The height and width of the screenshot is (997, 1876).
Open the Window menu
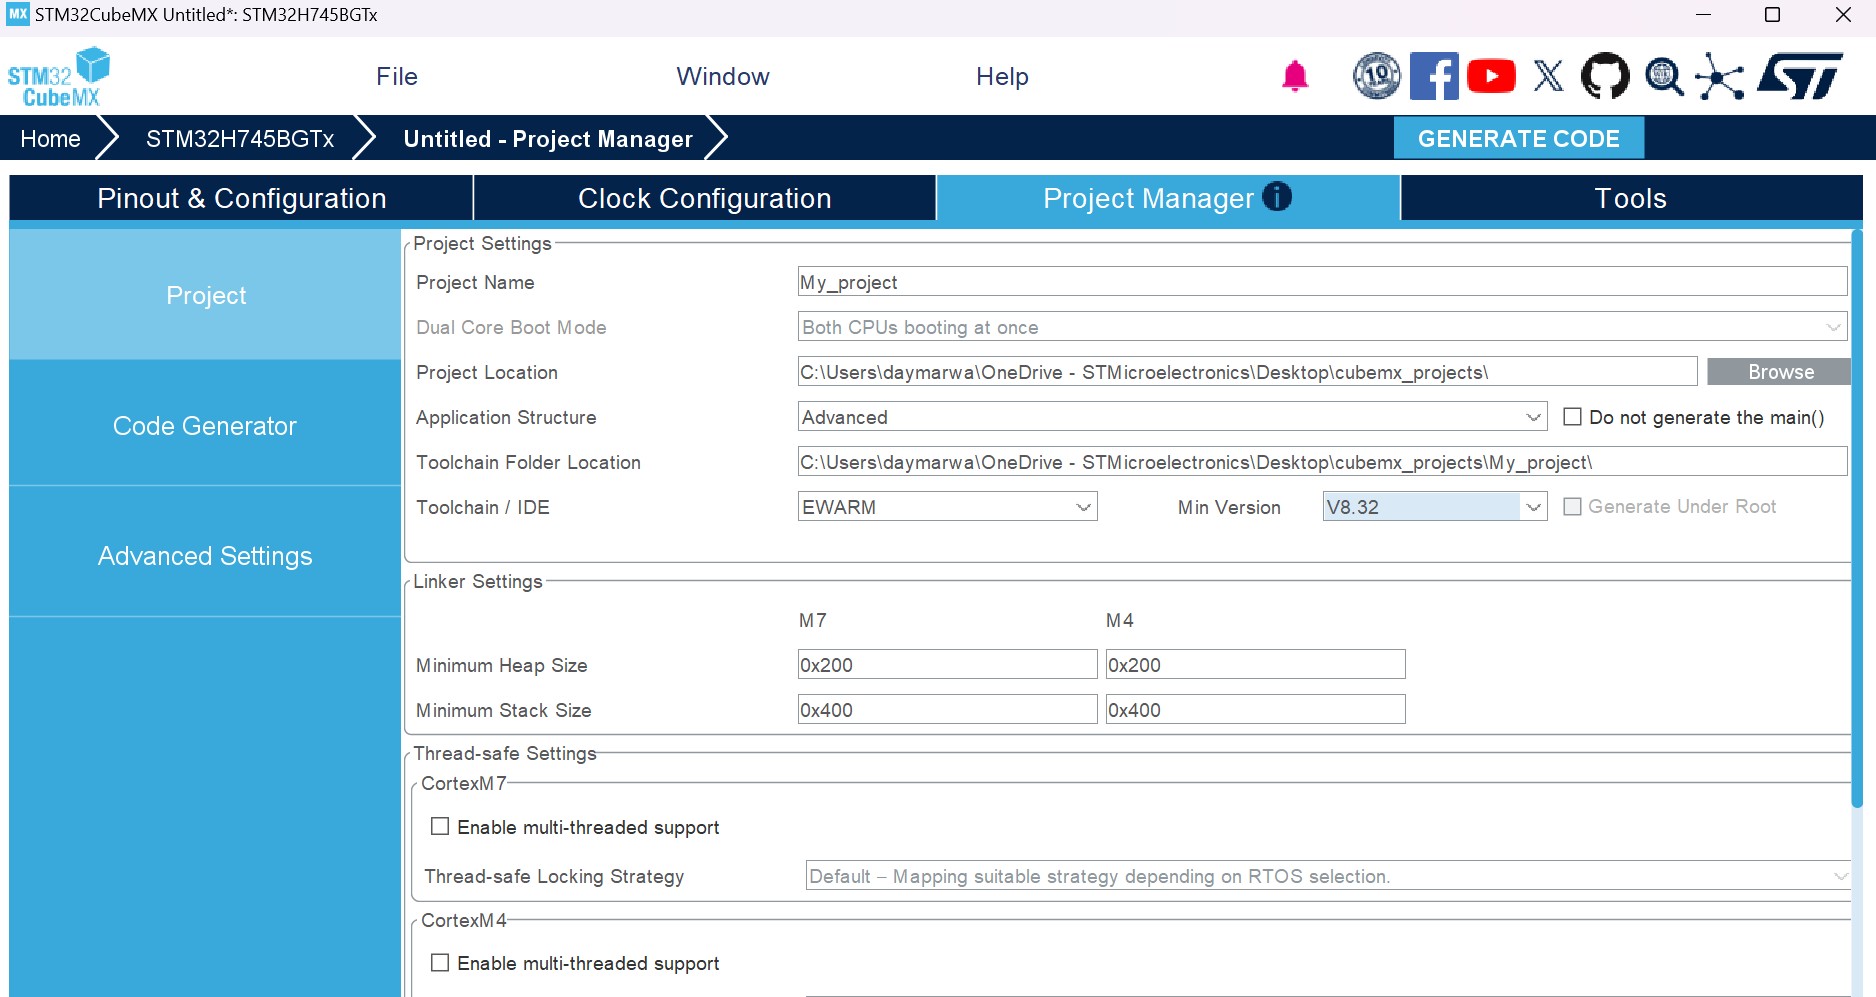tap(723, 77)
